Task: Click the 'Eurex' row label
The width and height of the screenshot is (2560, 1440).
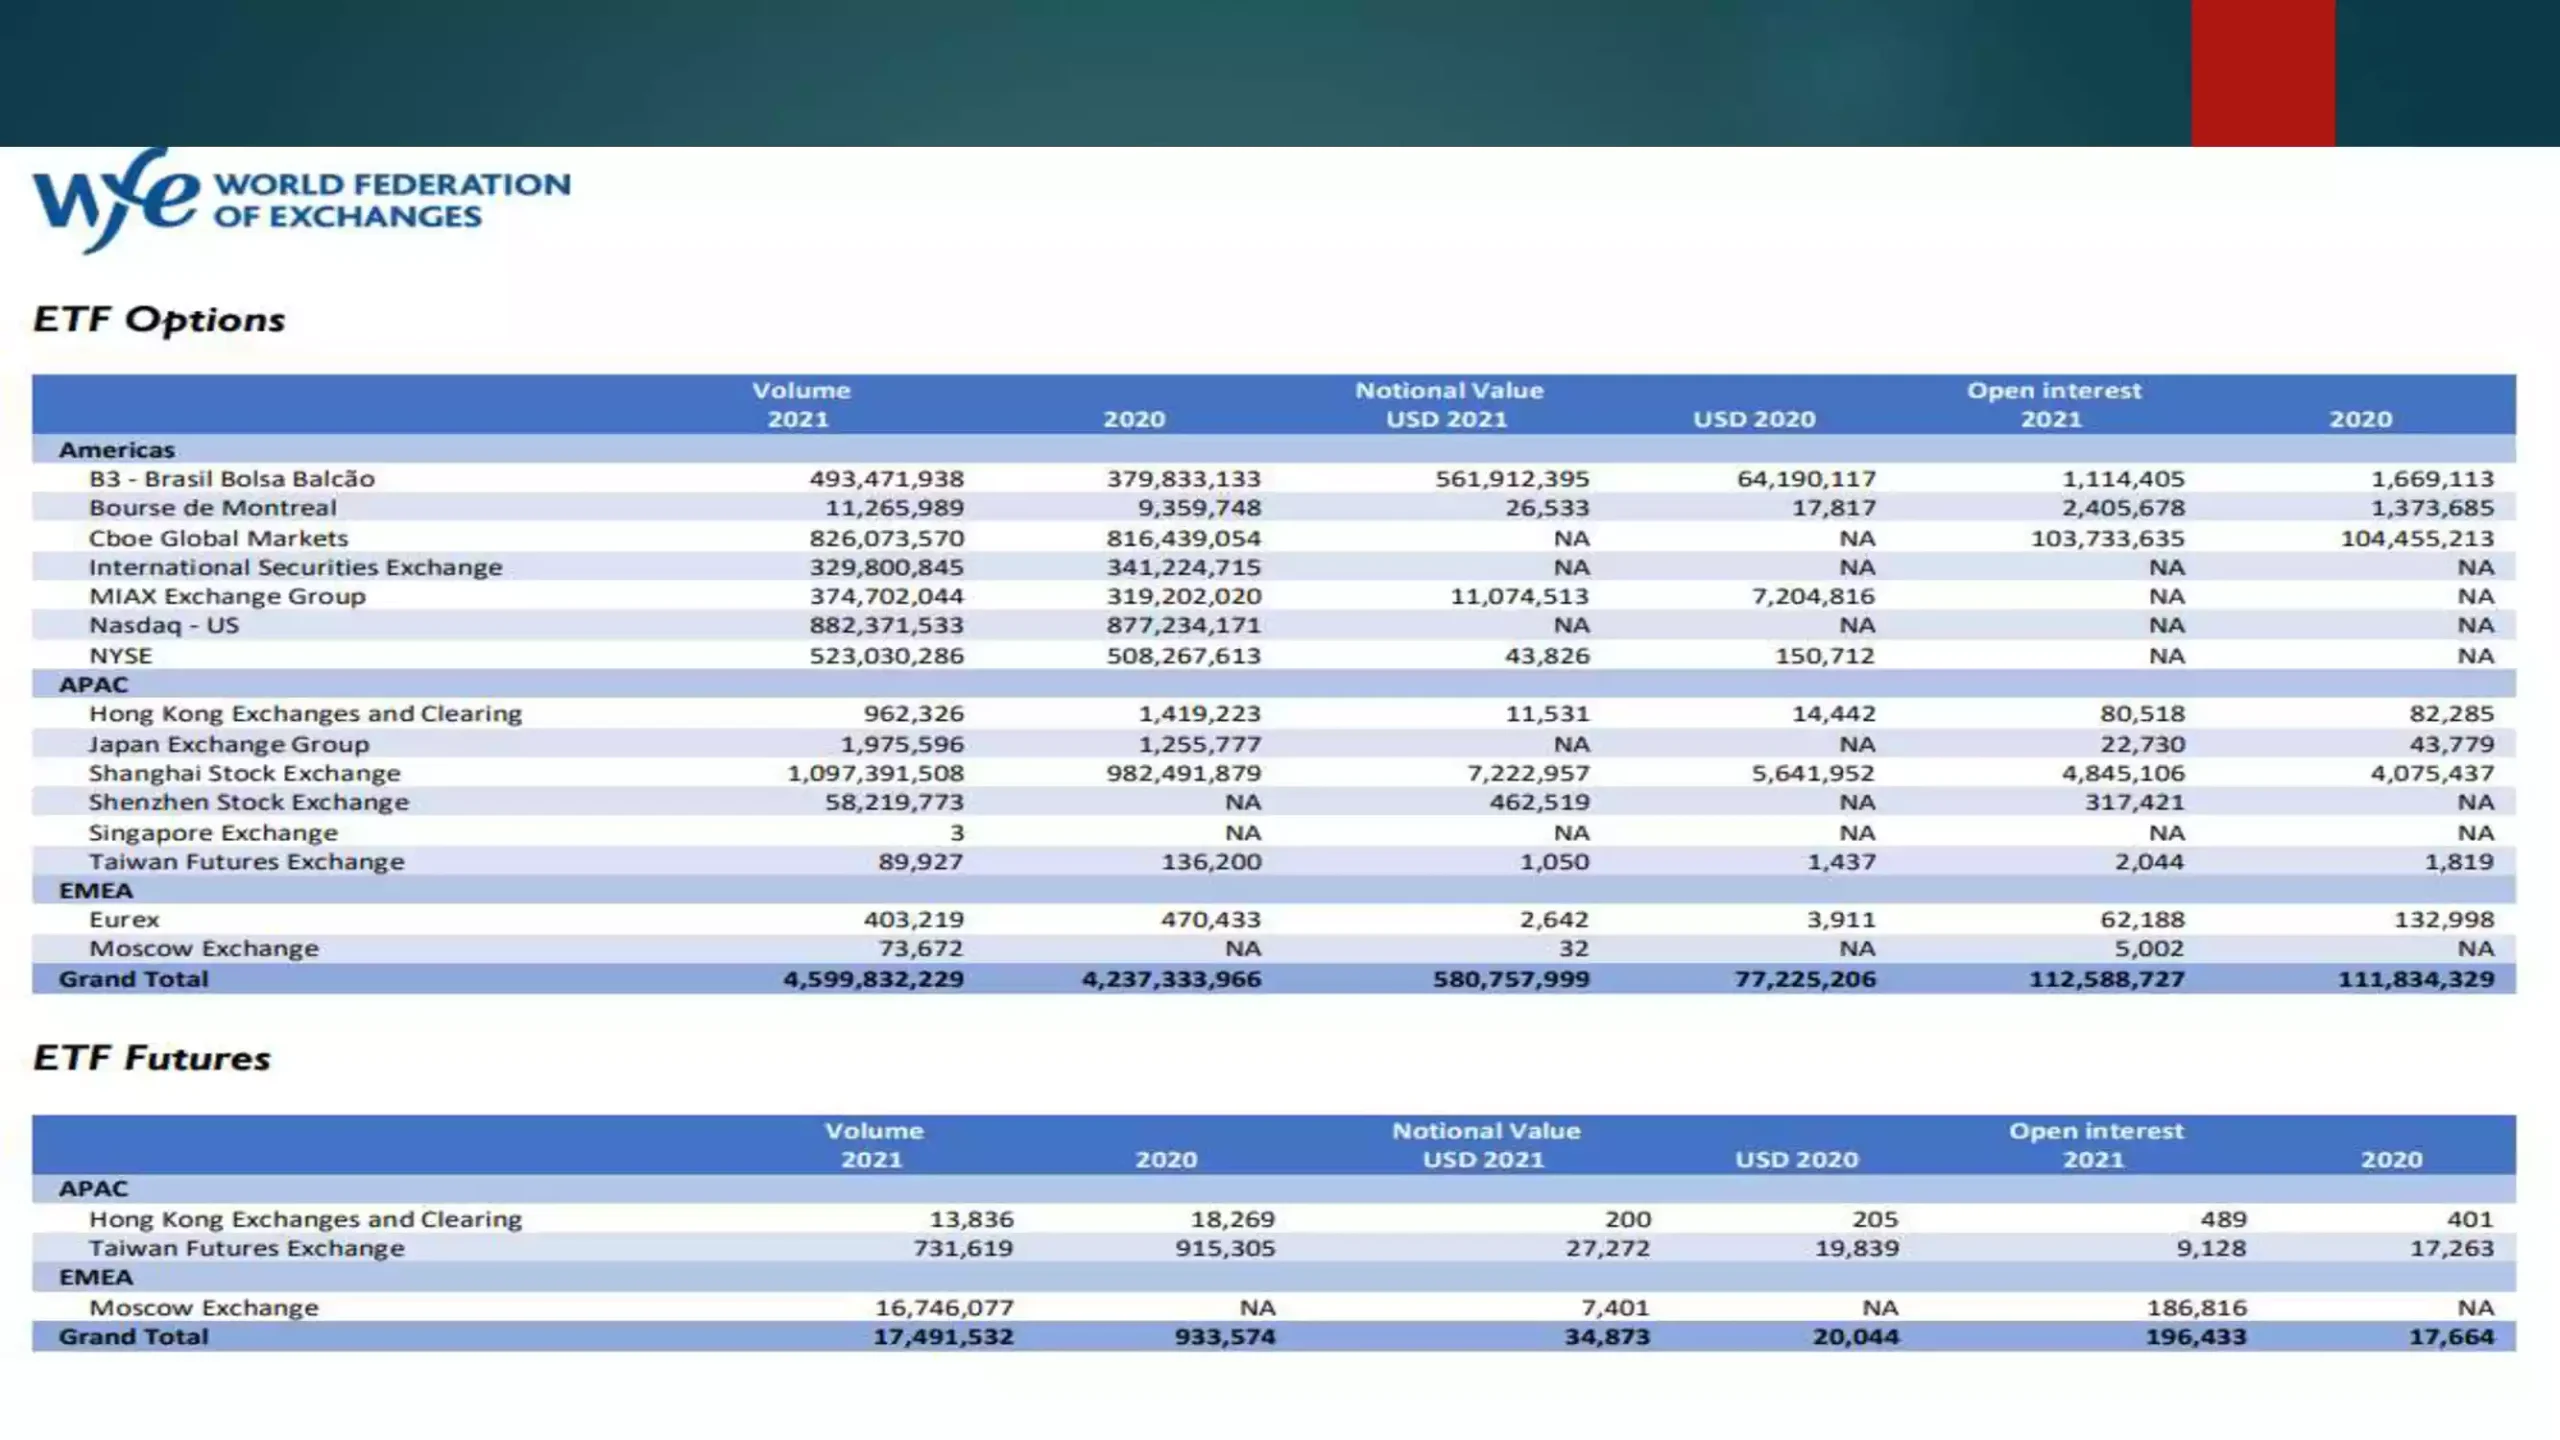Action: (x=124, y=920)
